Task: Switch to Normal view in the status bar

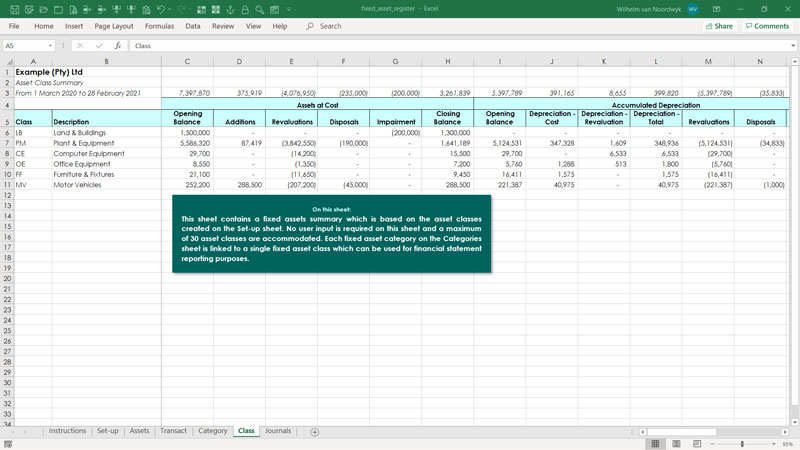Action: (656, 444)
